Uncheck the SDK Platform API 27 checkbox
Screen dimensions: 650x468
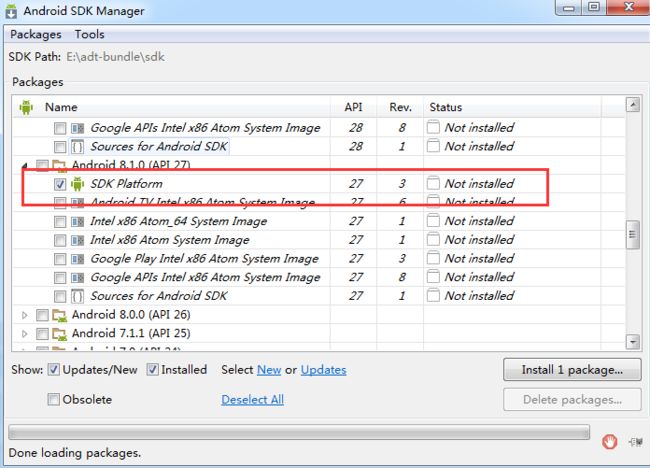pyautogui.click(x=60, y=184)
